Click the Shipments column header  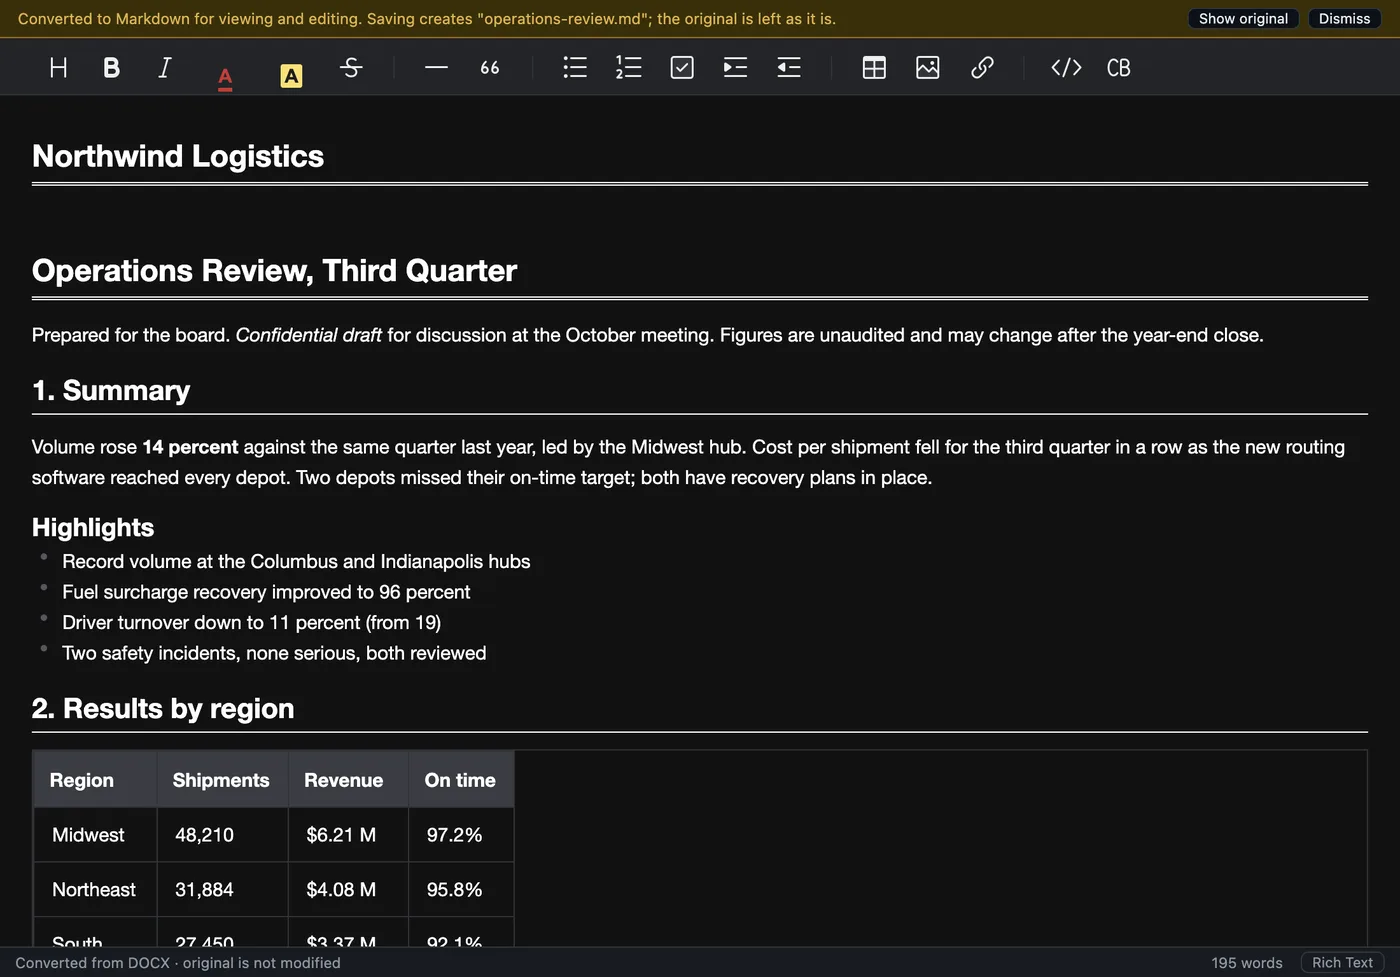(222, 780)
